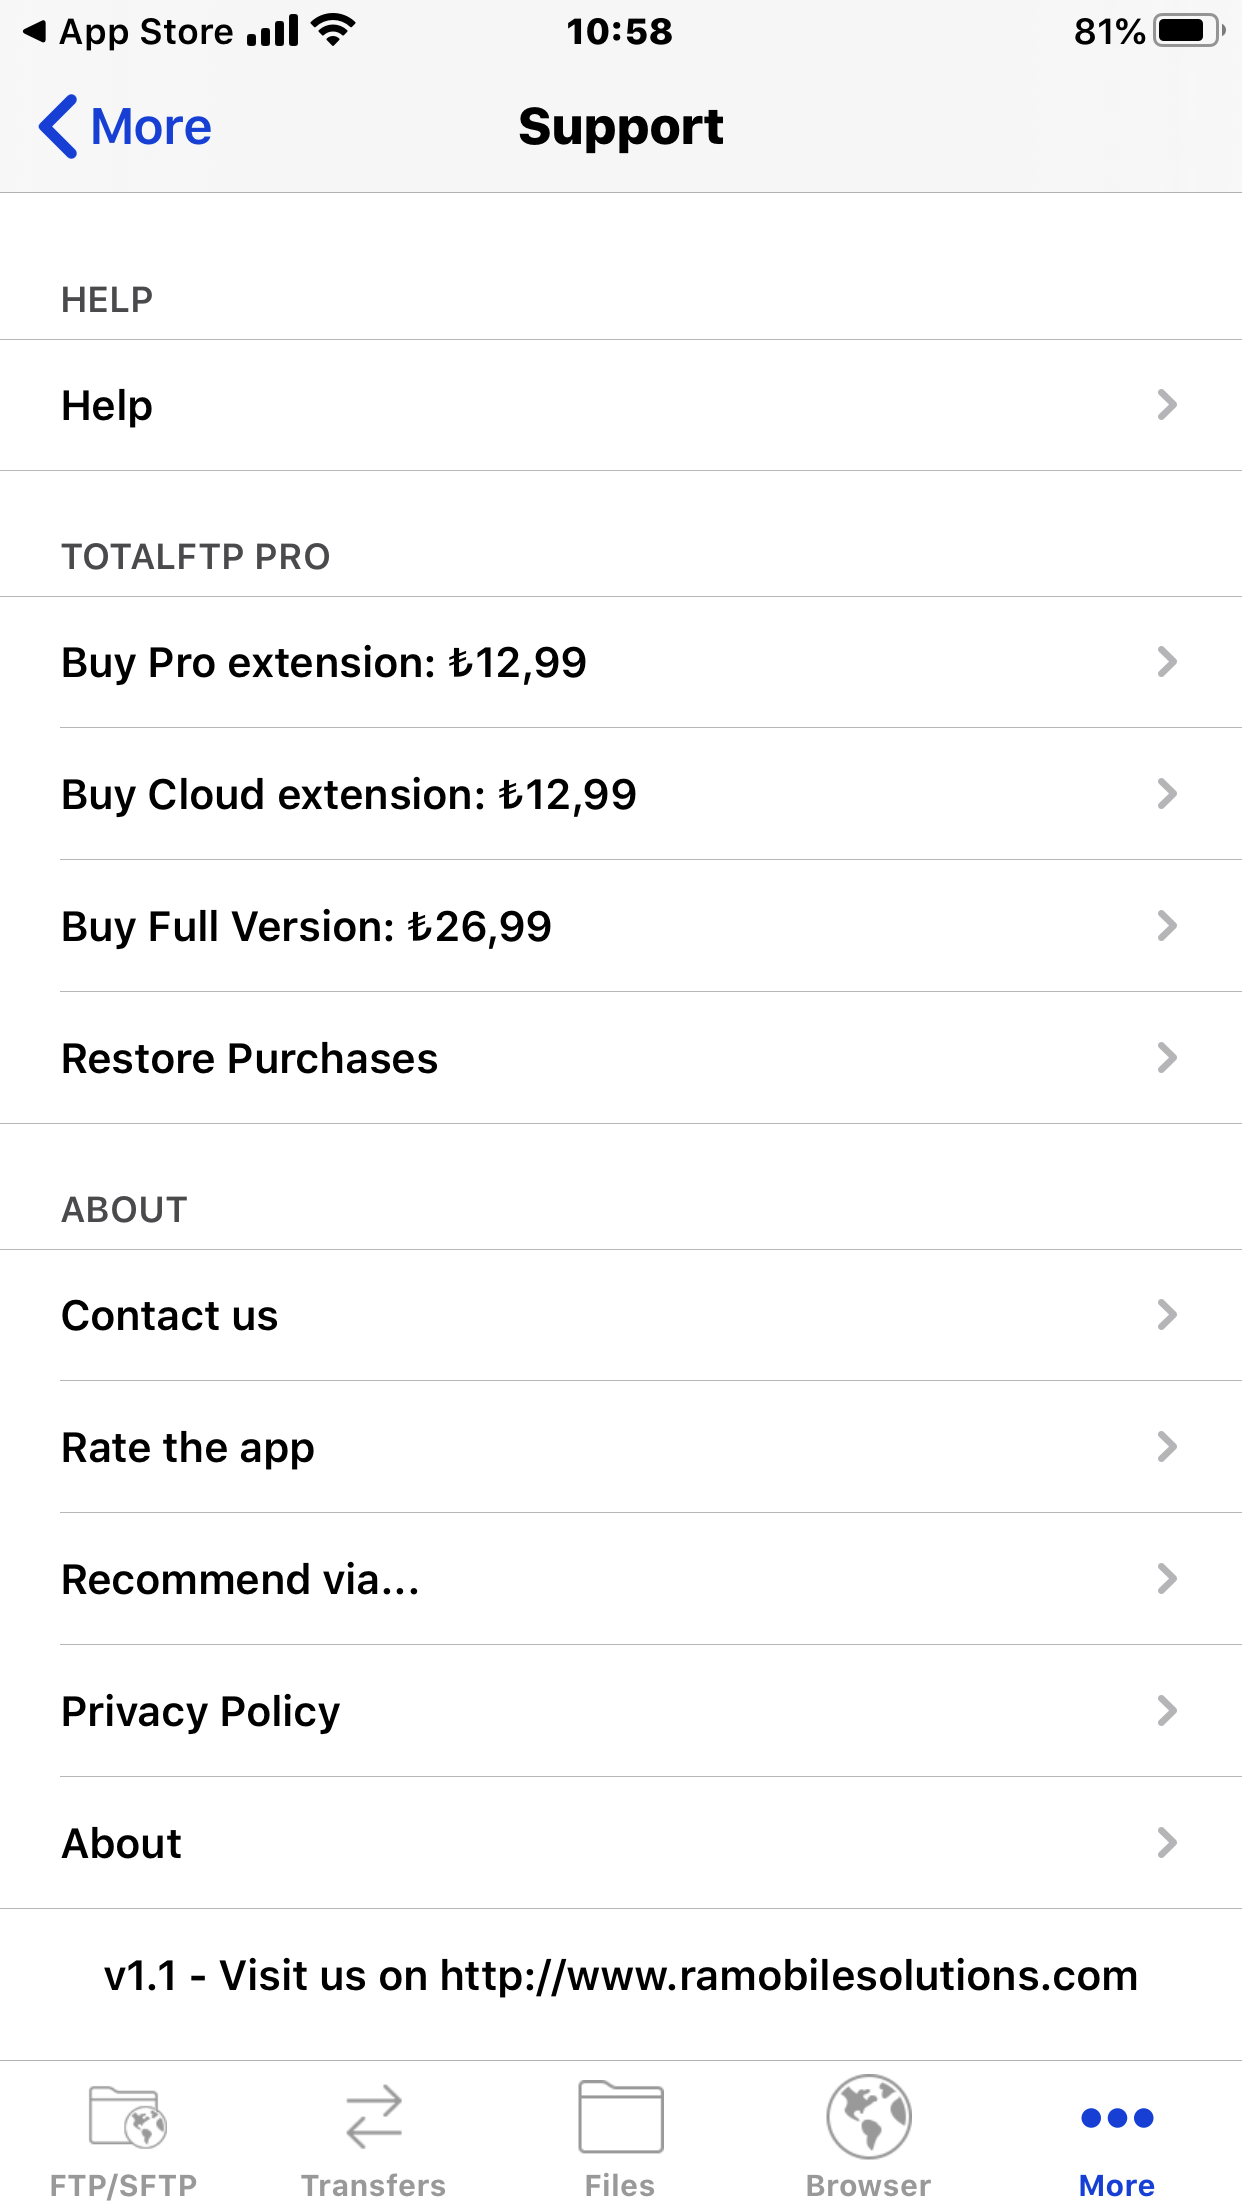Open the Contact us entry

tap(621, 1315)
